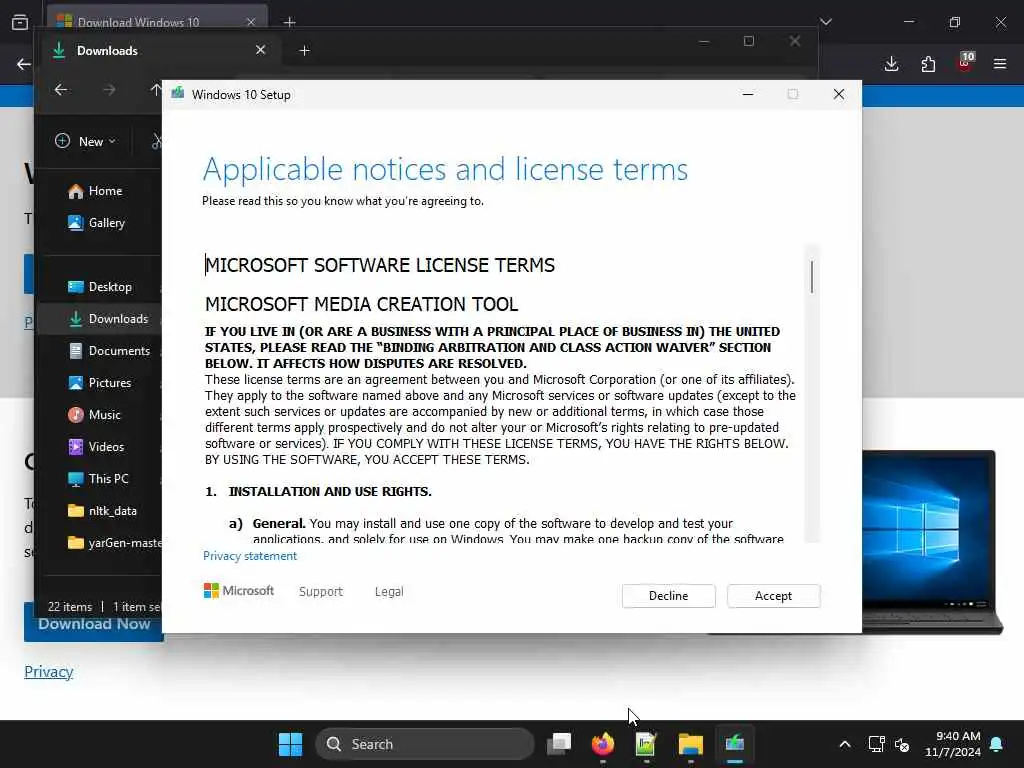Select Downloads folder in Explorer sidebar
The image size is (1024, 768).
[108, 319]
